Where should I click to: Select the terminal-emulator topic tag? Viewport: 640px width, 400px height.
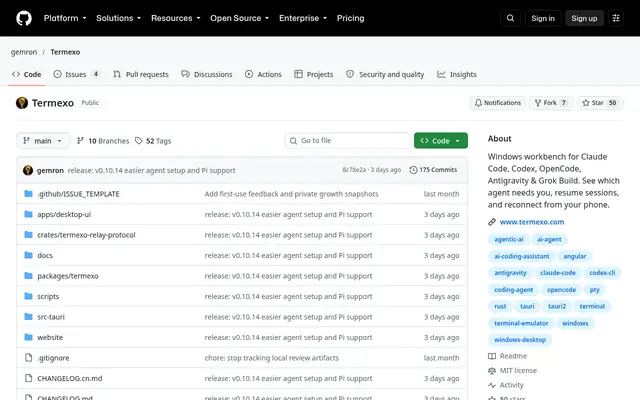[x=521, y=323]
